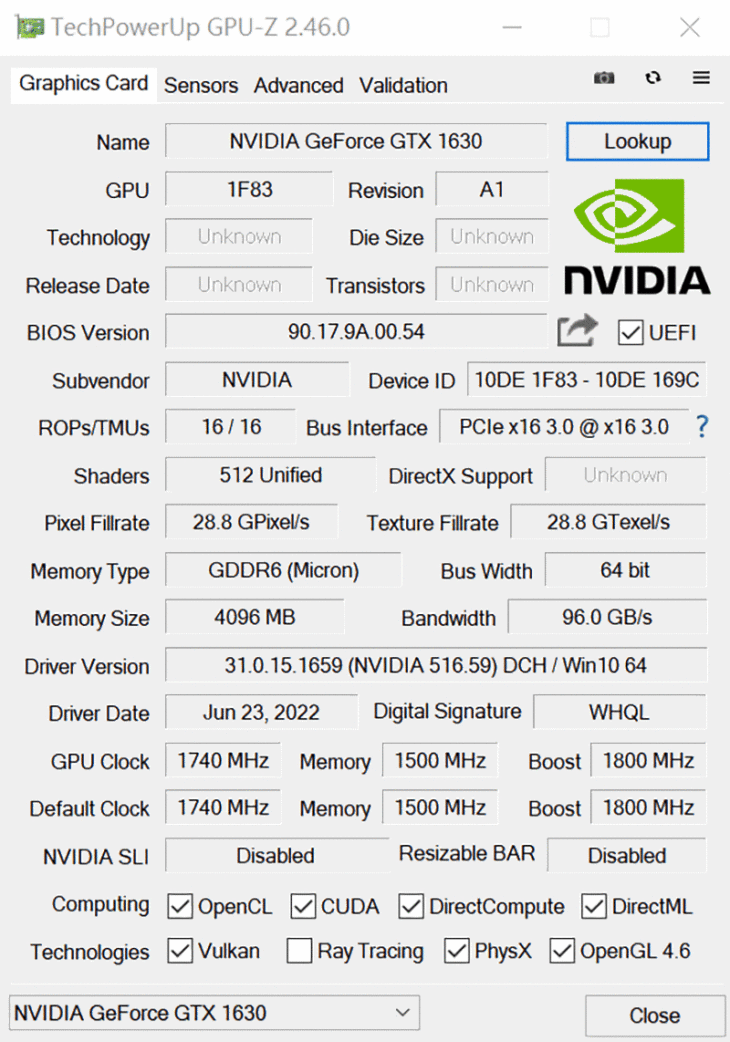The width and height of the screenshot is (730, 1042).
Task: Open the Advanced tab
Action: (x=298, y=85)
